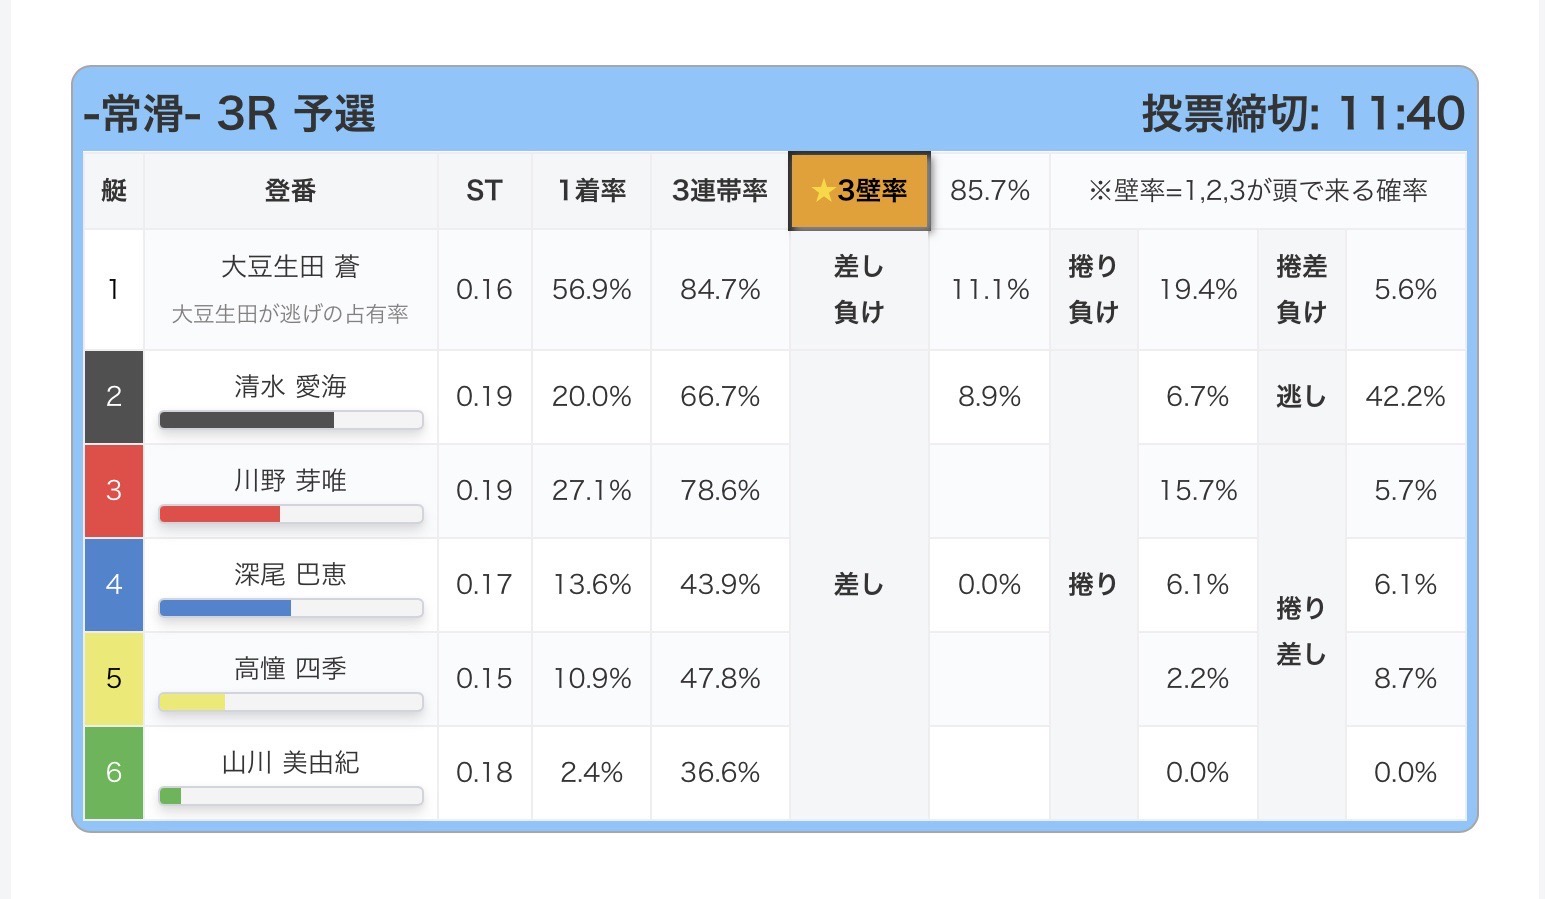Click 深尾 巴恵 blue occupancy bar
Screen dimensions: 1545x899
tap(291, 608)
